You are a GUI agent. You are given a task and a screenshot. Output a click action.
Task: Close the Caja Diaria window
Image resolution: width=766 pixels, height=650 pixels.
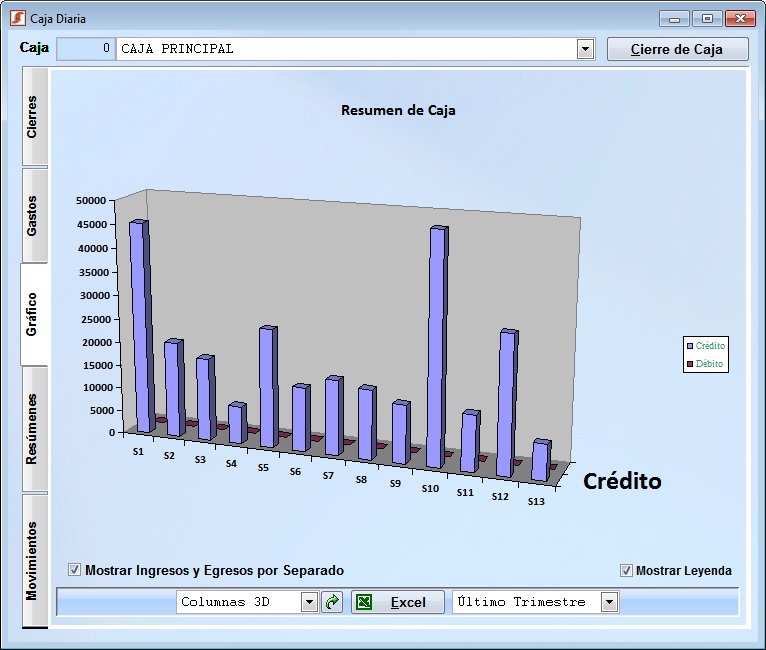coord(740,18)
